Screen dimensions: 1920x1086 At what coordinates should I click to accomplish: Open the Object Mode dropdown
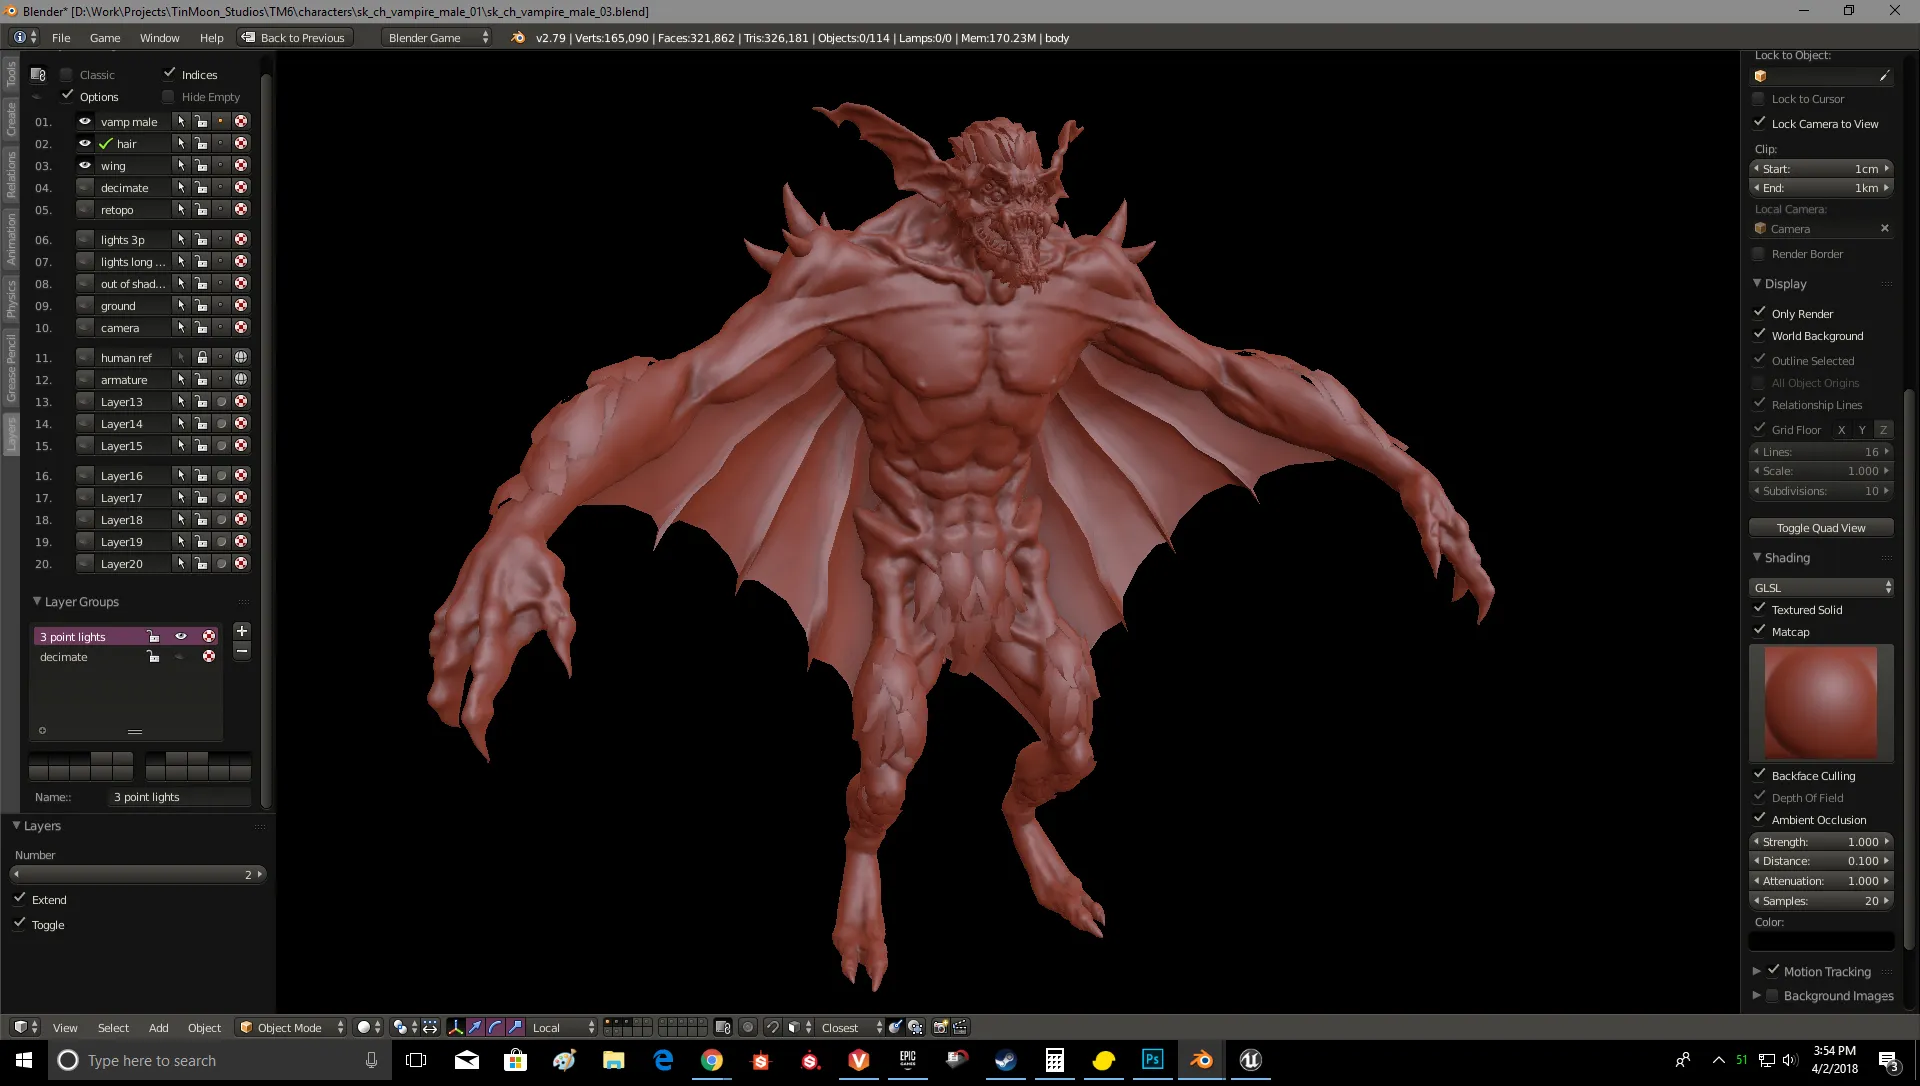291,1027
